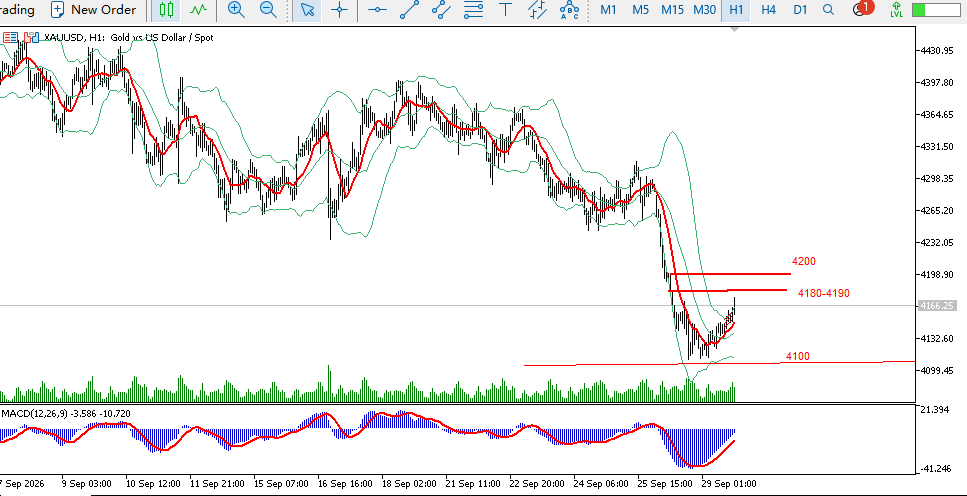Set timeframe to M15

(x=672, y=10)
